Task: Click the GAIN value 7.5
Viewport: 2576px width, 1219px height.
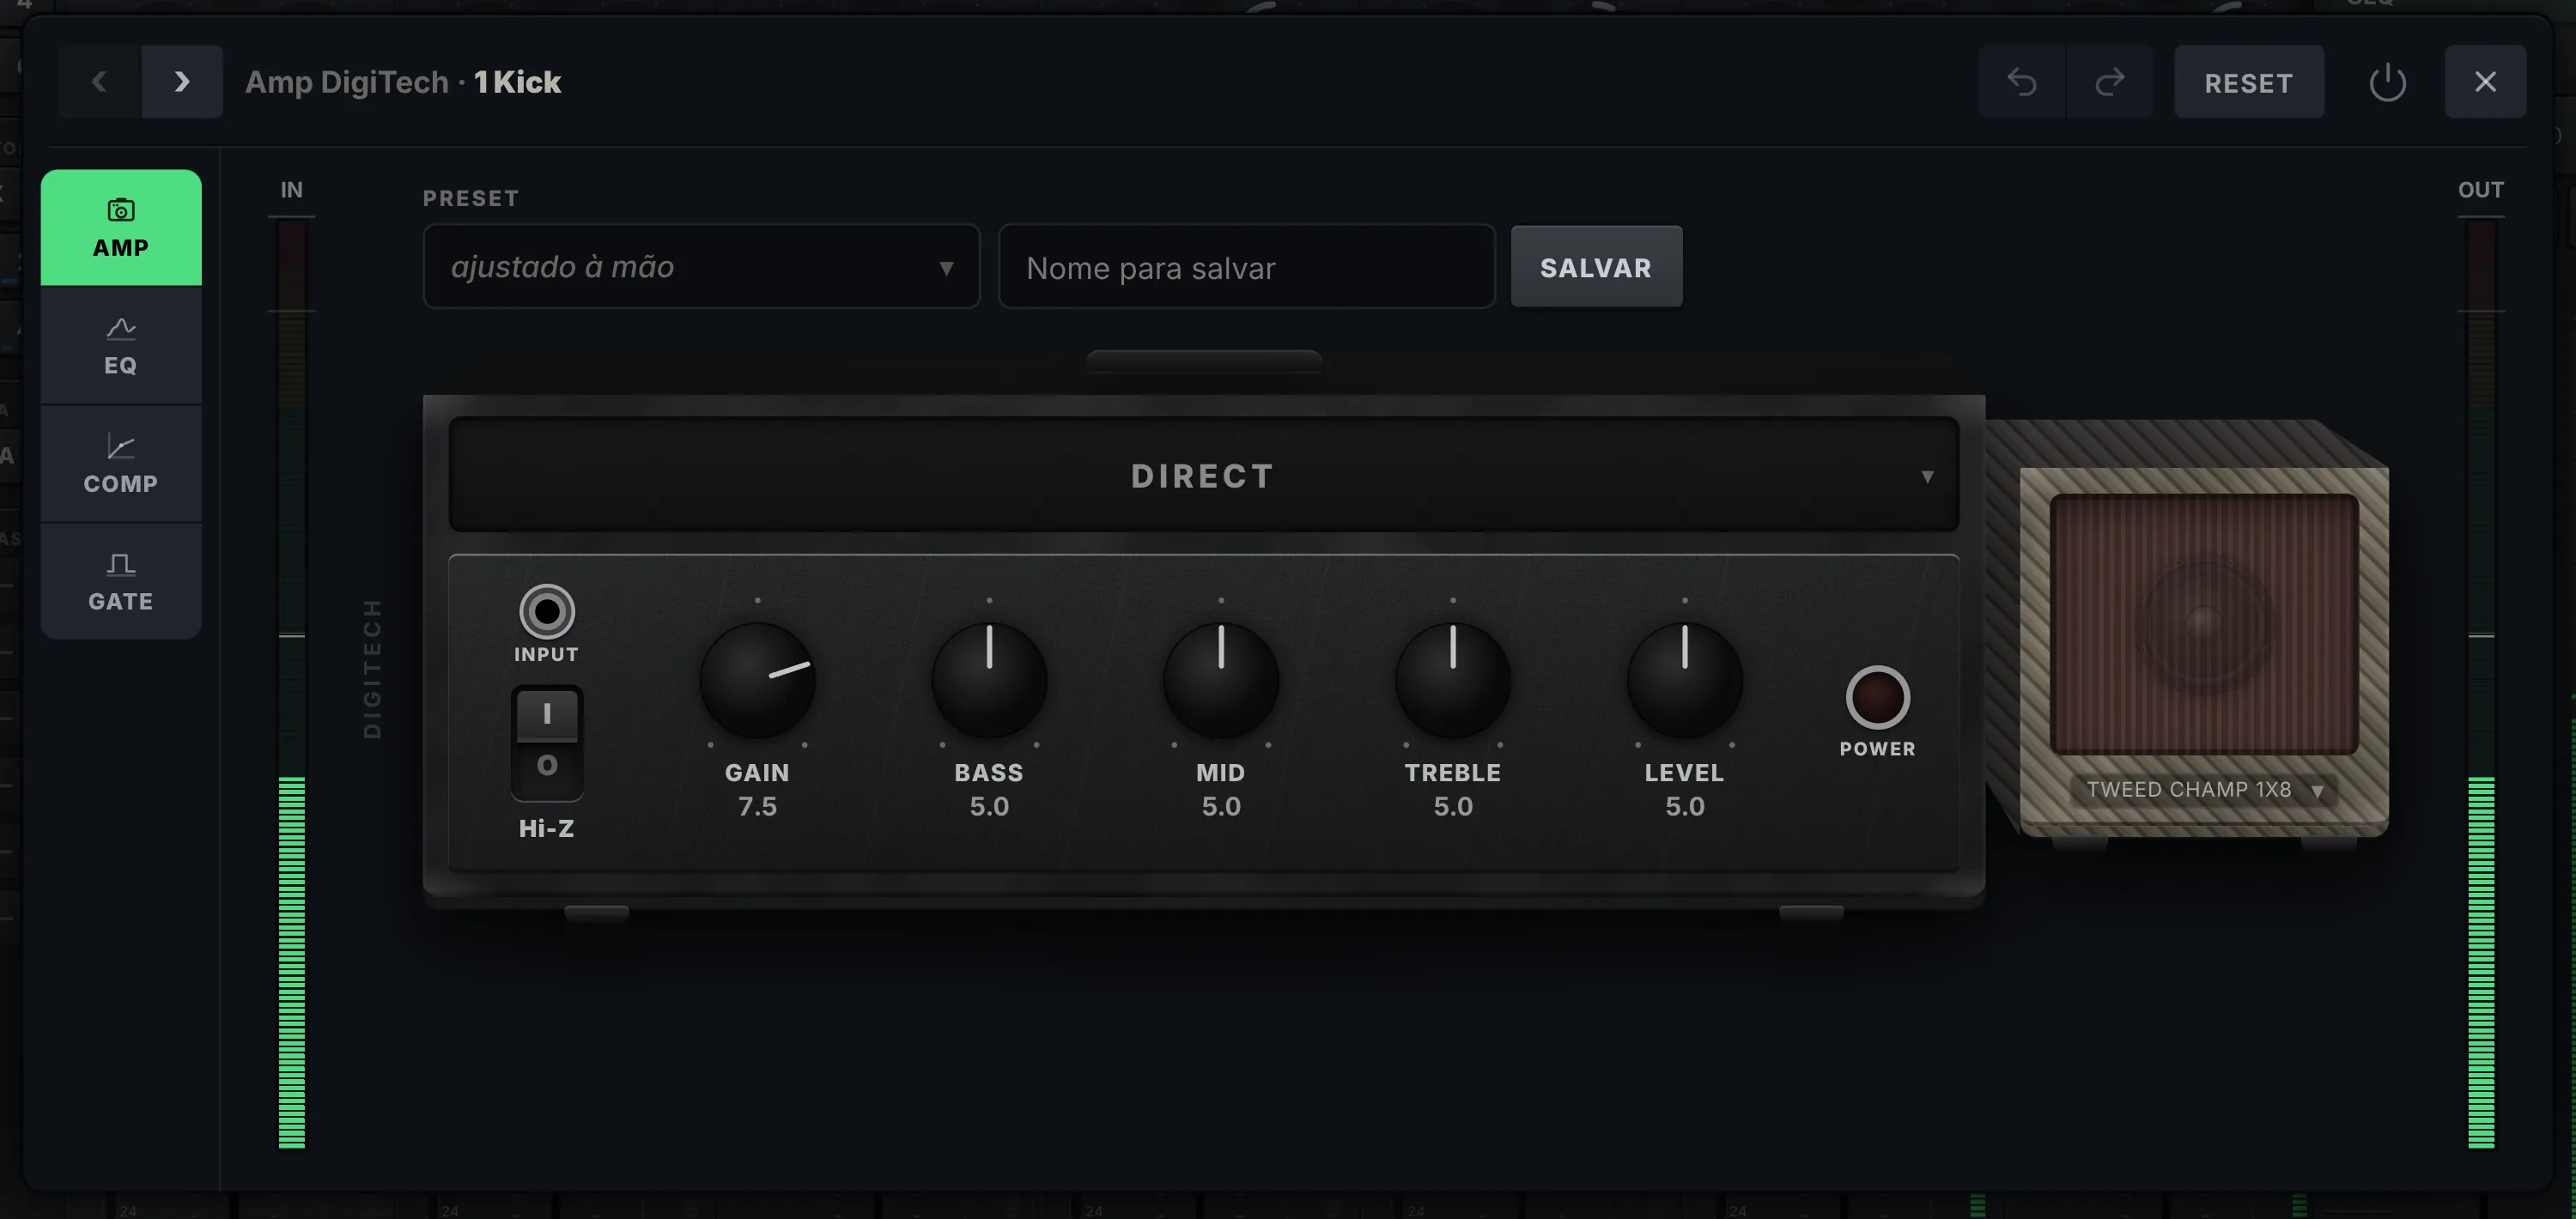Action: [757, 806]
